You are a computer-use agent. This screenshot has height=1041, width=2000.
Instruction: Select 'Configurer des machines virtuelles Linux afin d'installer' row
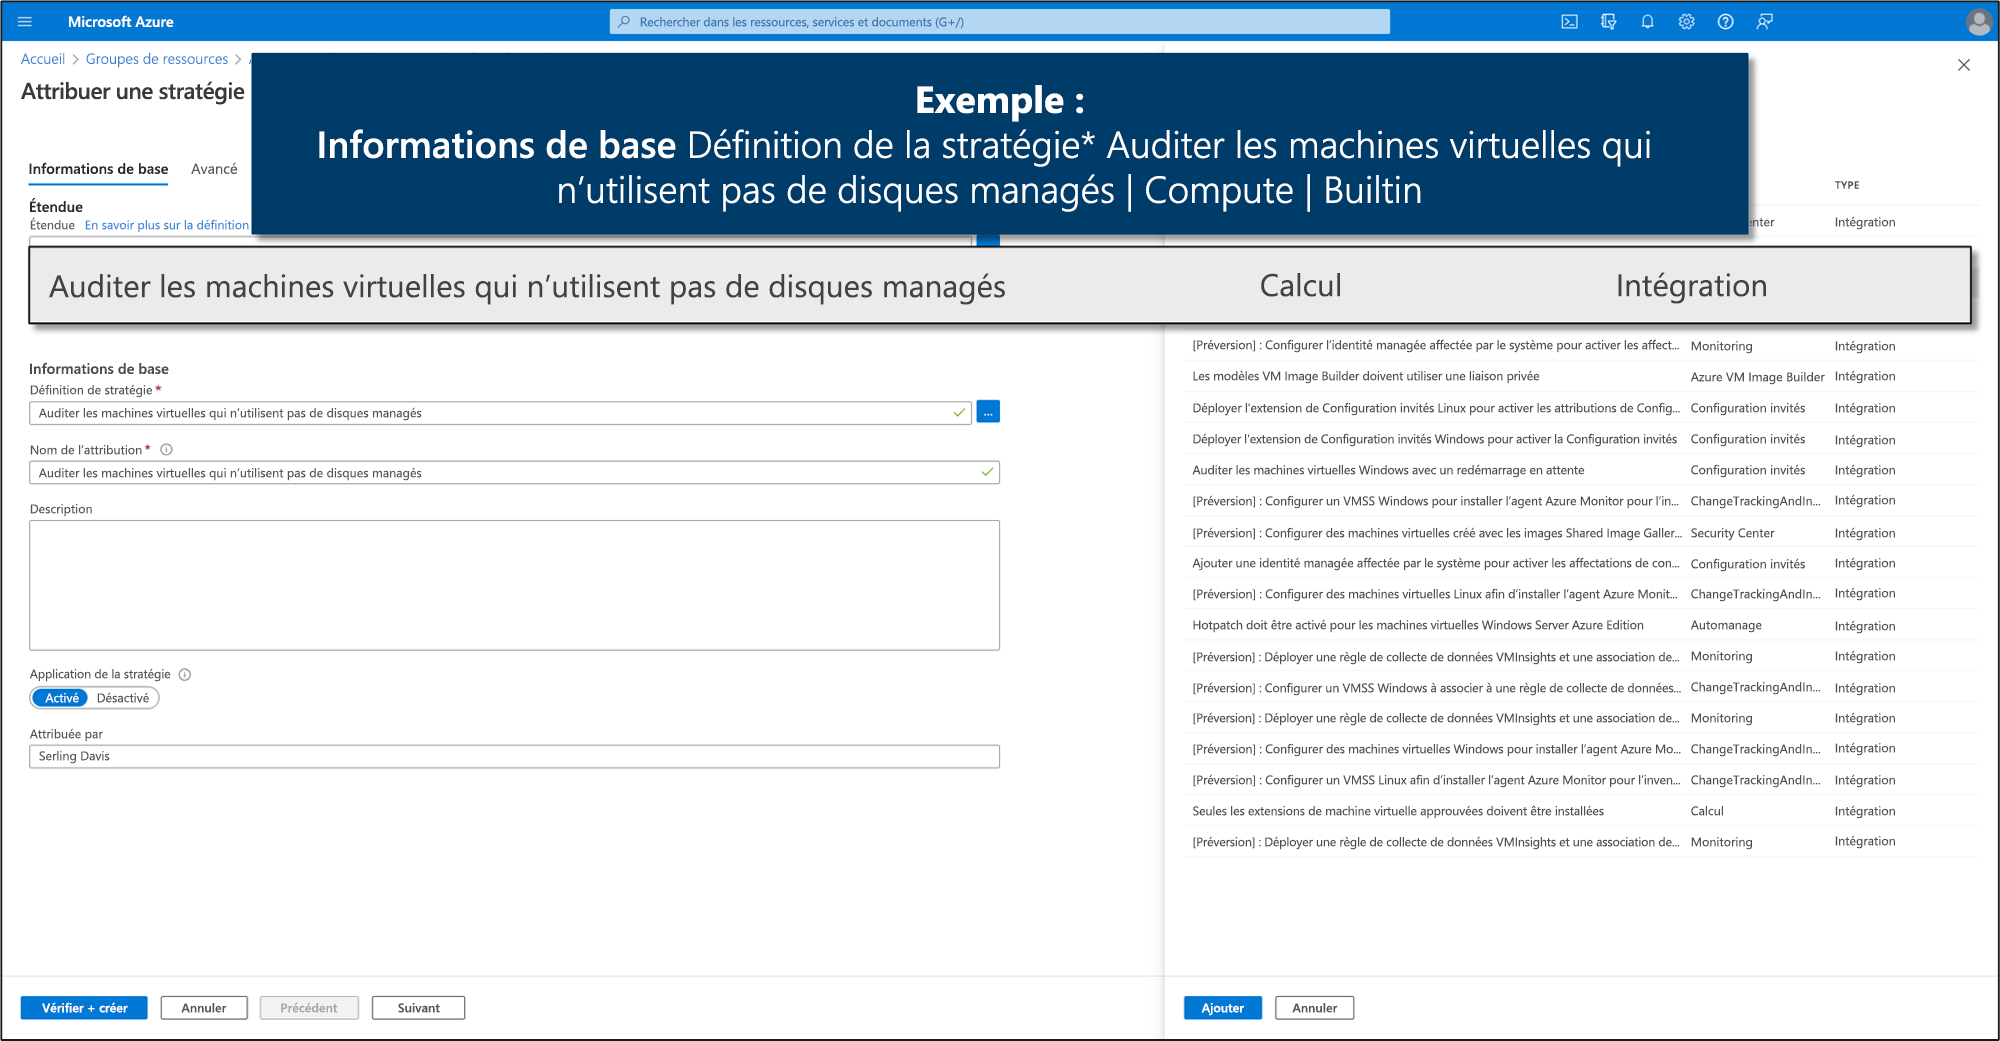click(1580, 594)
